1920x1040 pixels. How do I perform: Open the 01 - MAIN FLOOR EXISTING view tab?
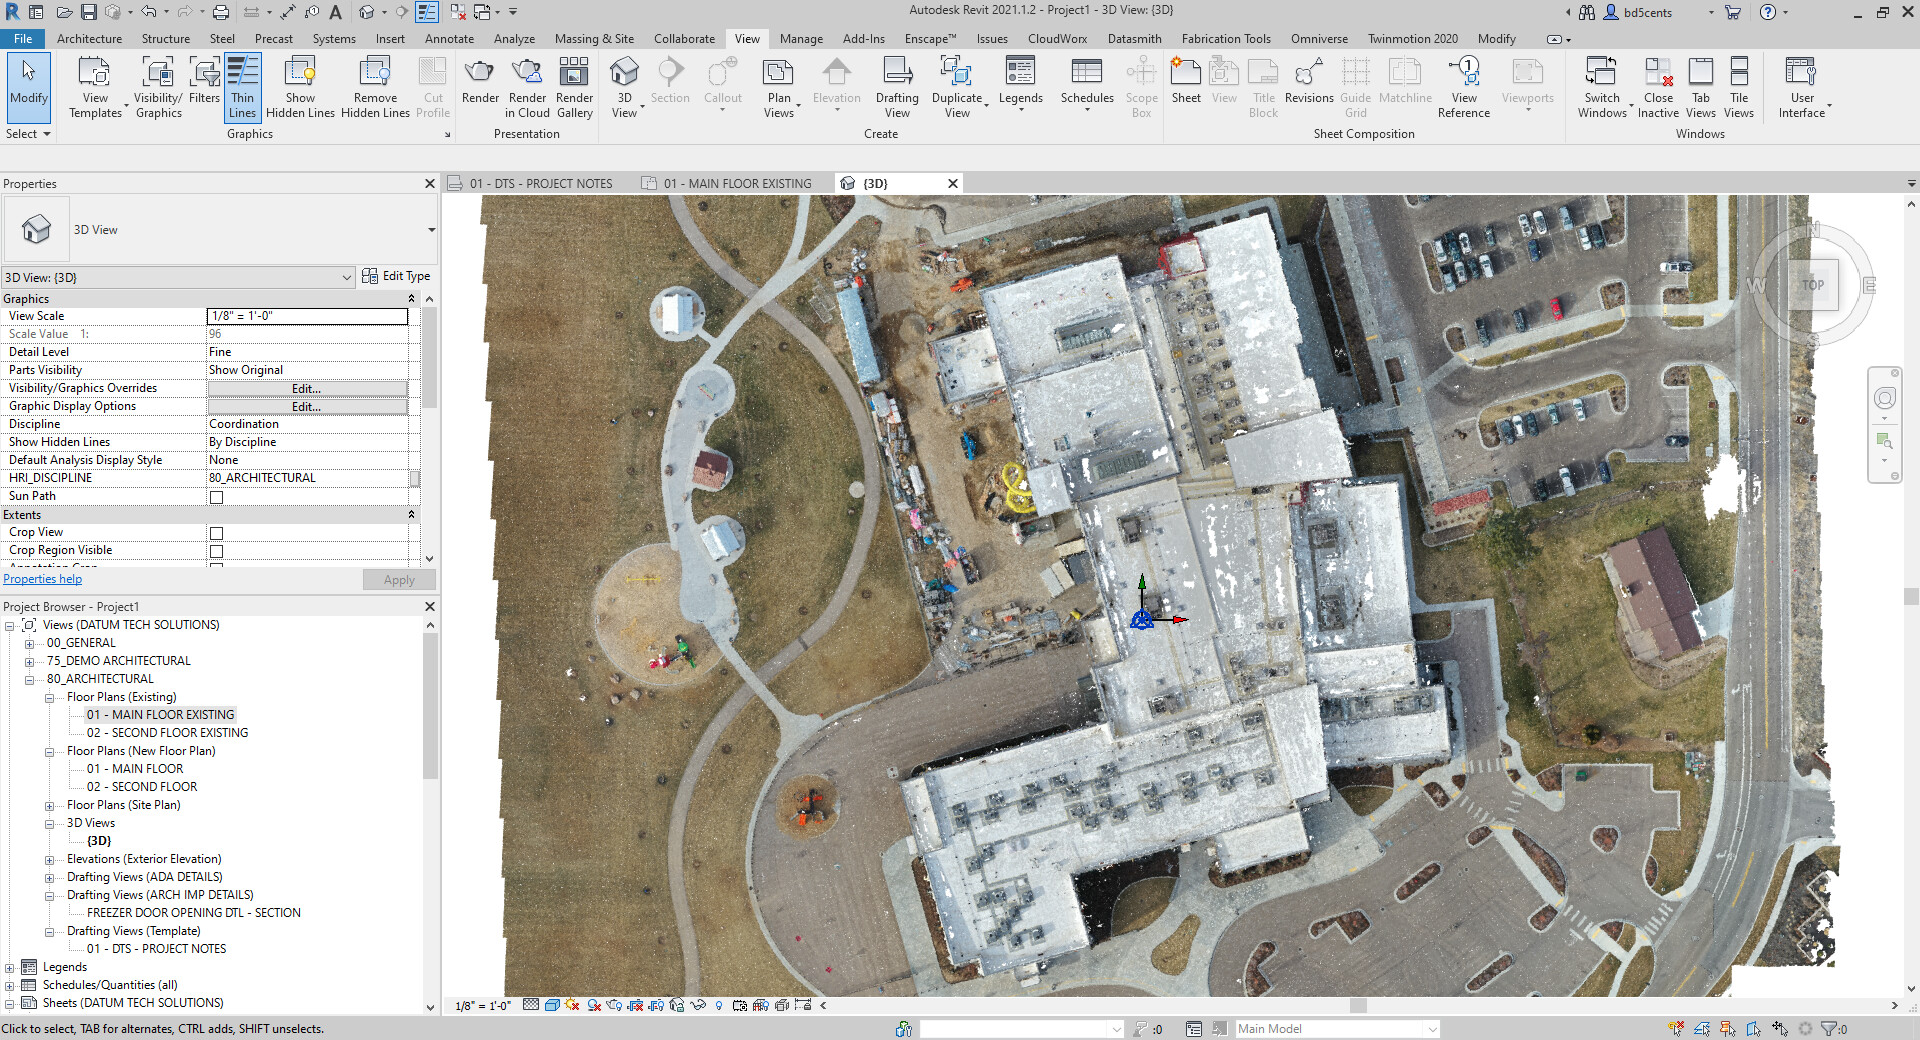737,183
